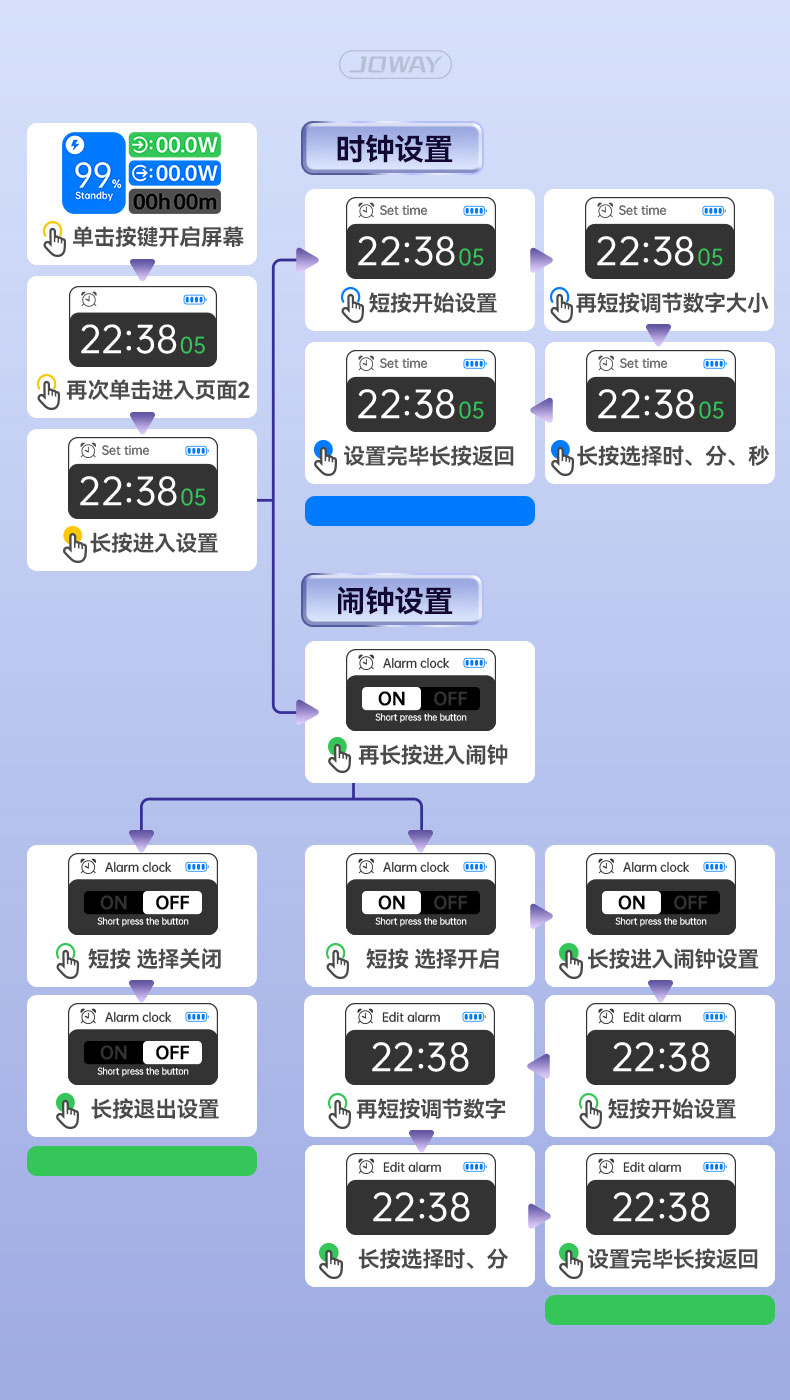Click the green input power icon beside 00.0W

(x=140, y=145)
